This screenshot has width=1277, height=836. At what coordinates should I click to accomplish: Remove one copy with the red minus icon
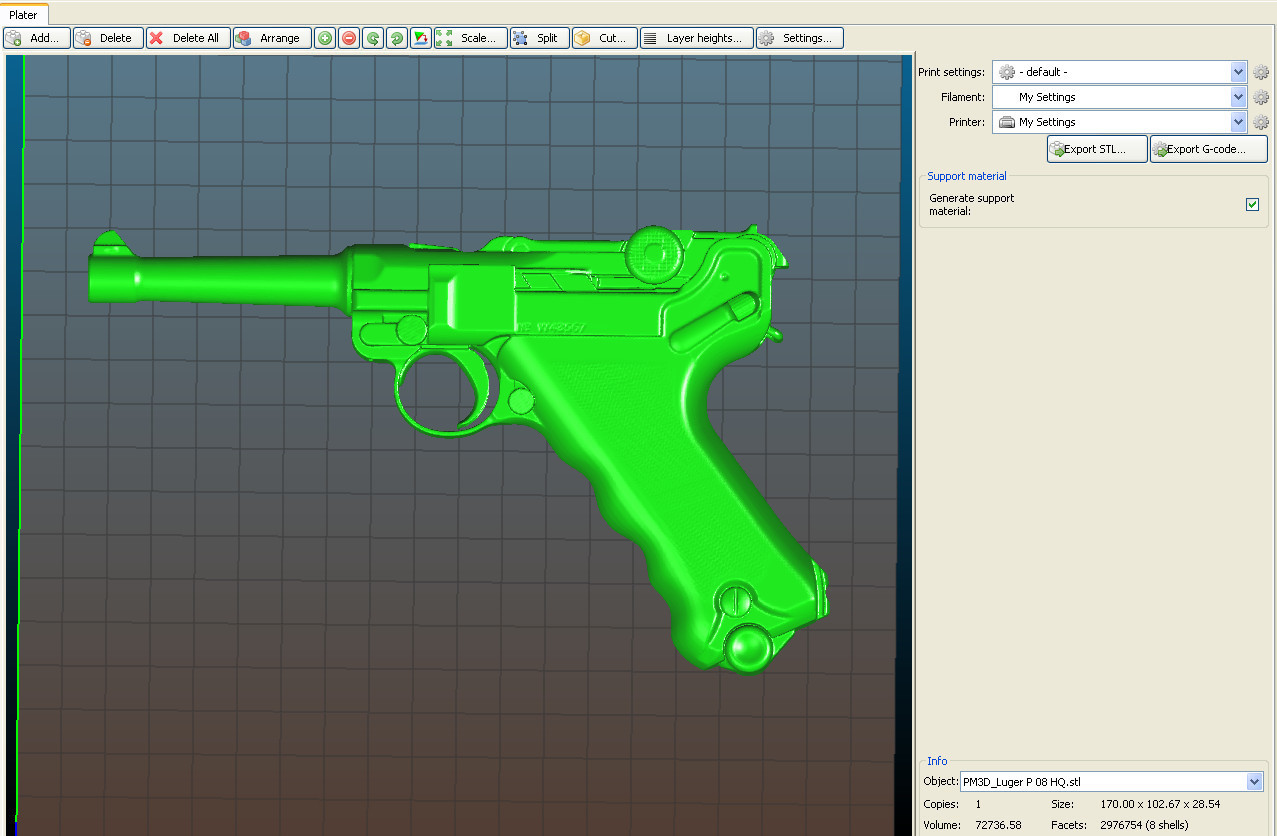pyautogui.click(x=349, y=38)
